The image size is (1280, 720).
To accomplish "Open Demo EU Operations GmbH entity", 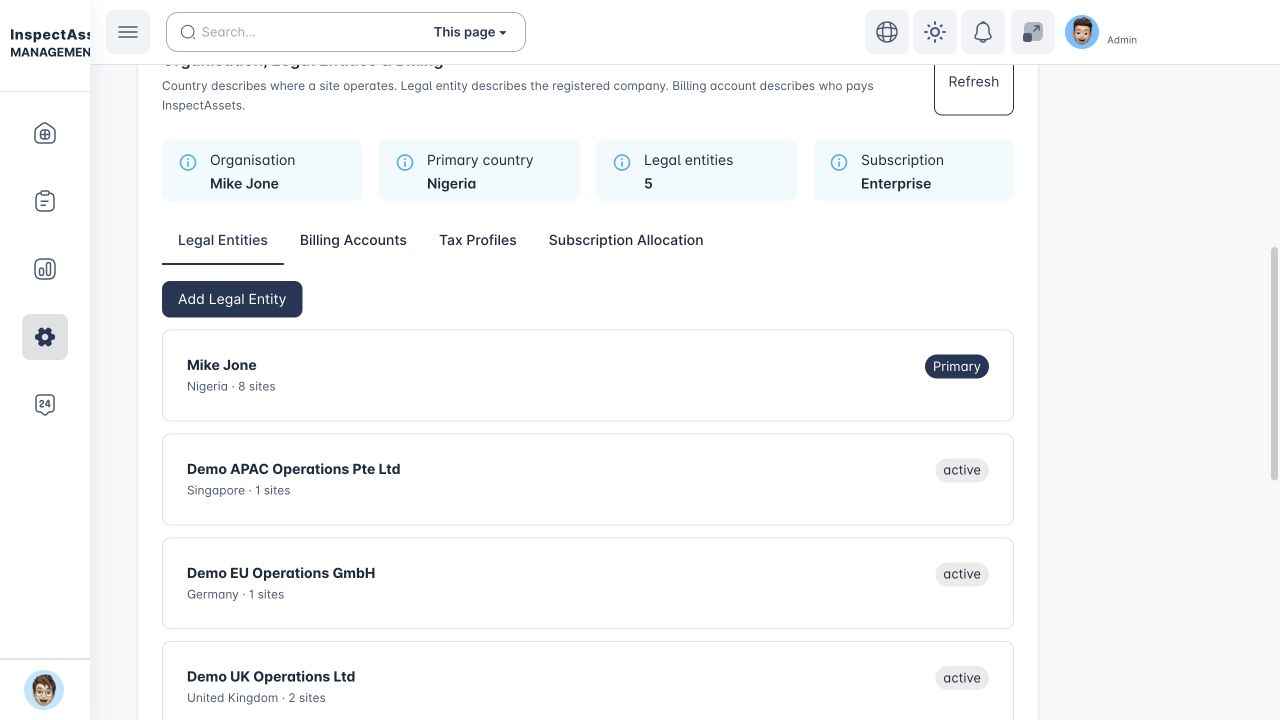I will point(588,583).
